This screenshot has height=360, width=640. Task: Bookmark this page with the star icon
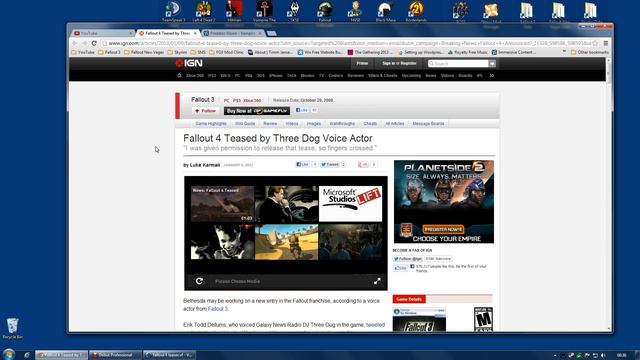click(x=596, y=43)
